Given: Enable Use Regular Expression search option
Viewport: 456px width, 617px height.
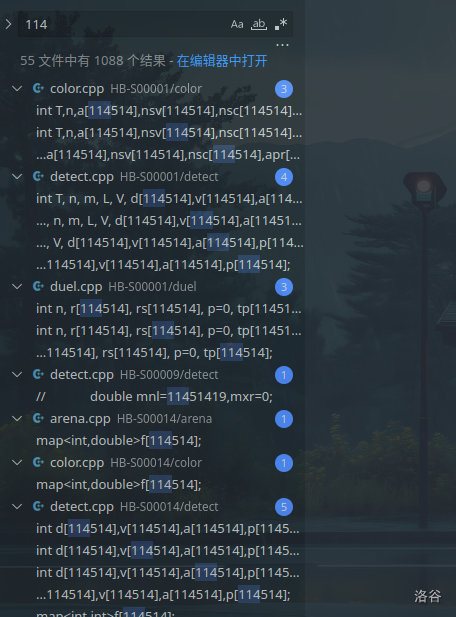Looking at the screenshot, I should [x=281, y=24].
